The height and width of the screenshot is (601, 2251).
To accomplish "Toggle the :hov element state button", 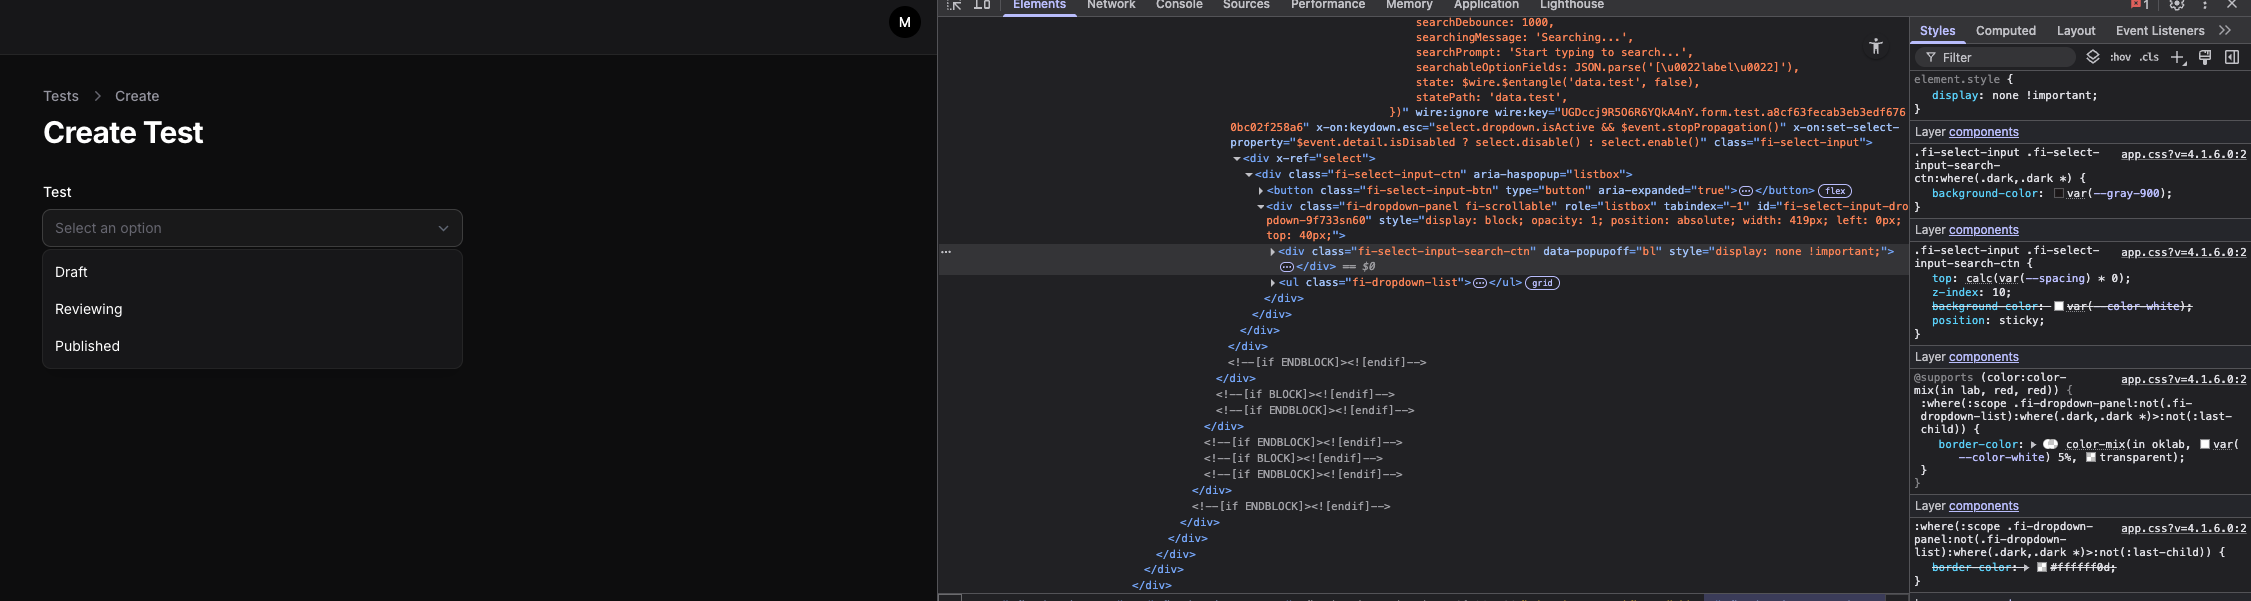I will (2120, 58).
